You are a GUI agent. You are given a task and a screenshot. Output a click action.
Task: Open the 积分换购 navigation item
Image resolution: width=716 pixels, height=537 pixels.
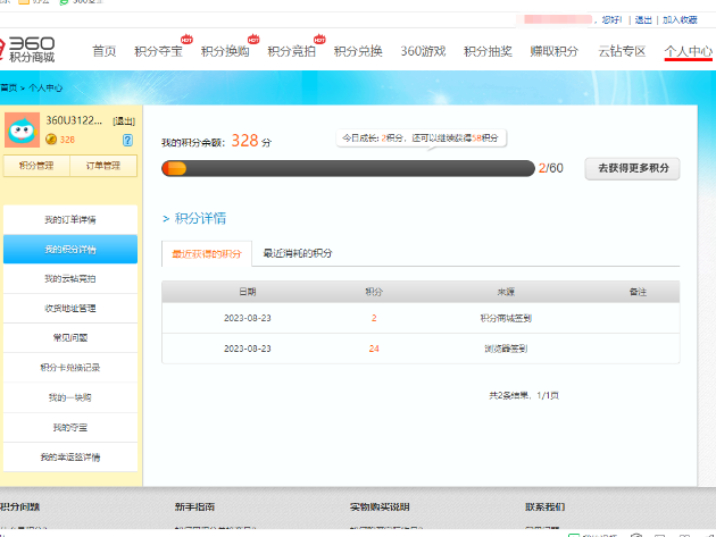coord(225,51)
